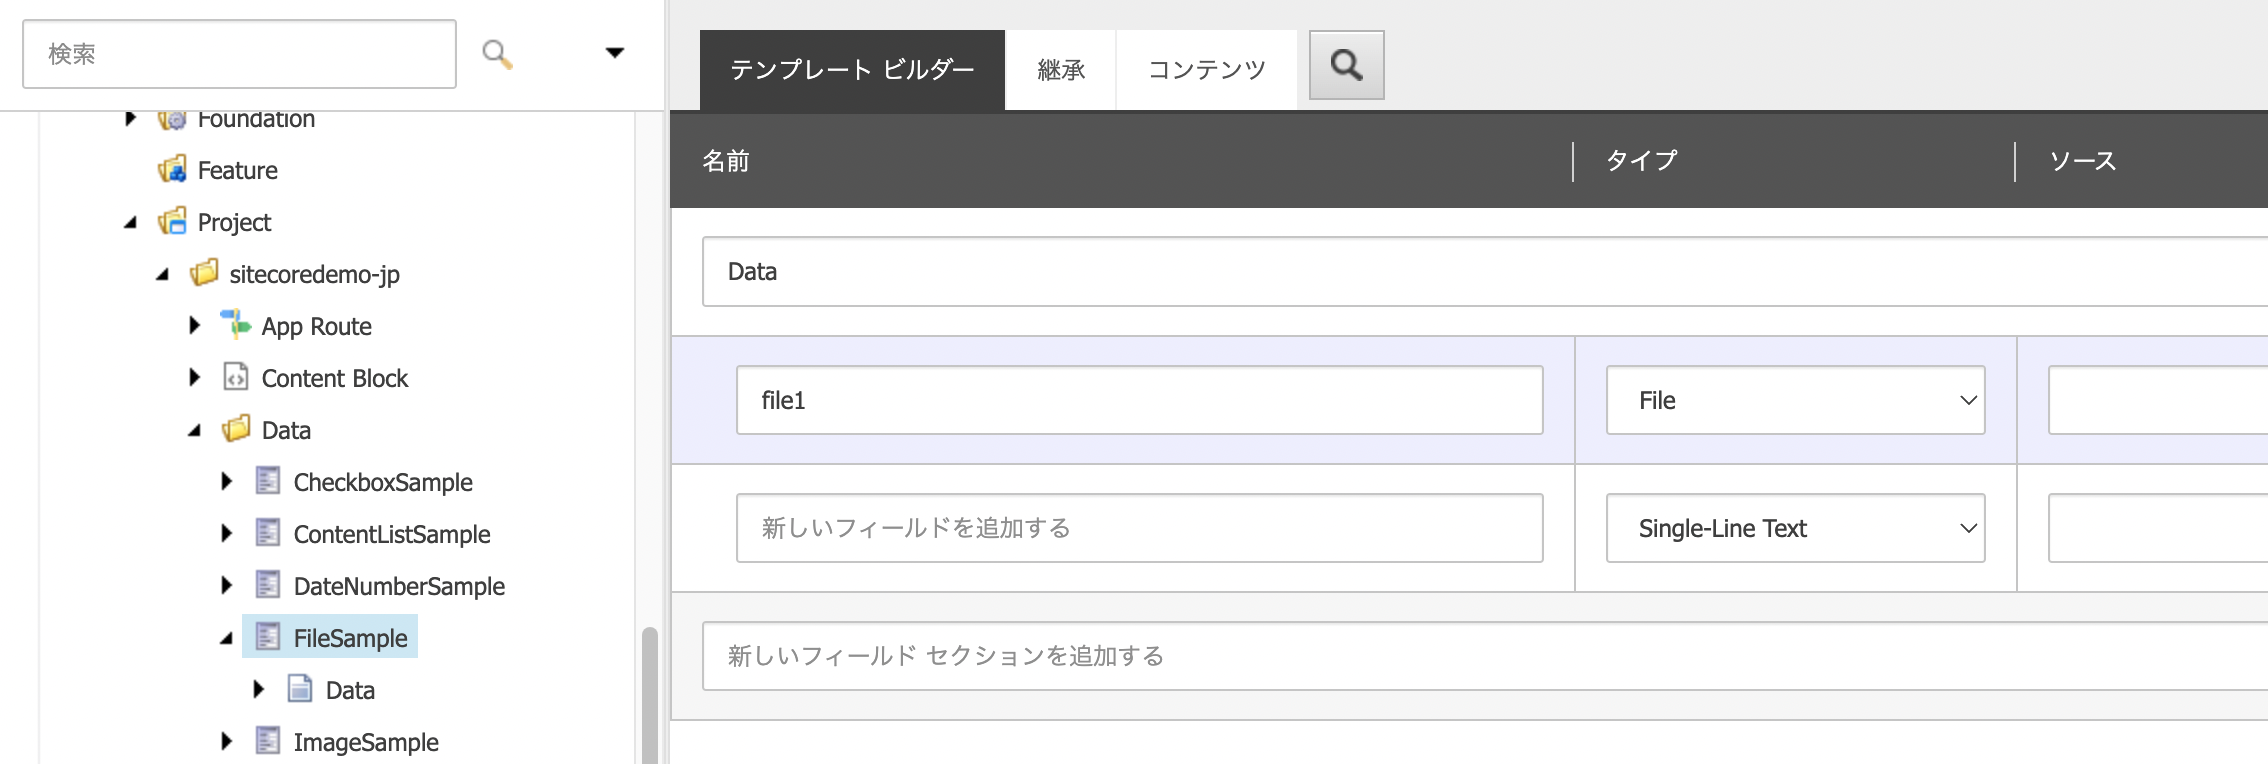Screen dimensions: 2268x764
Task: Expand the ContentListSample node
Action: [x=227, y=534]
